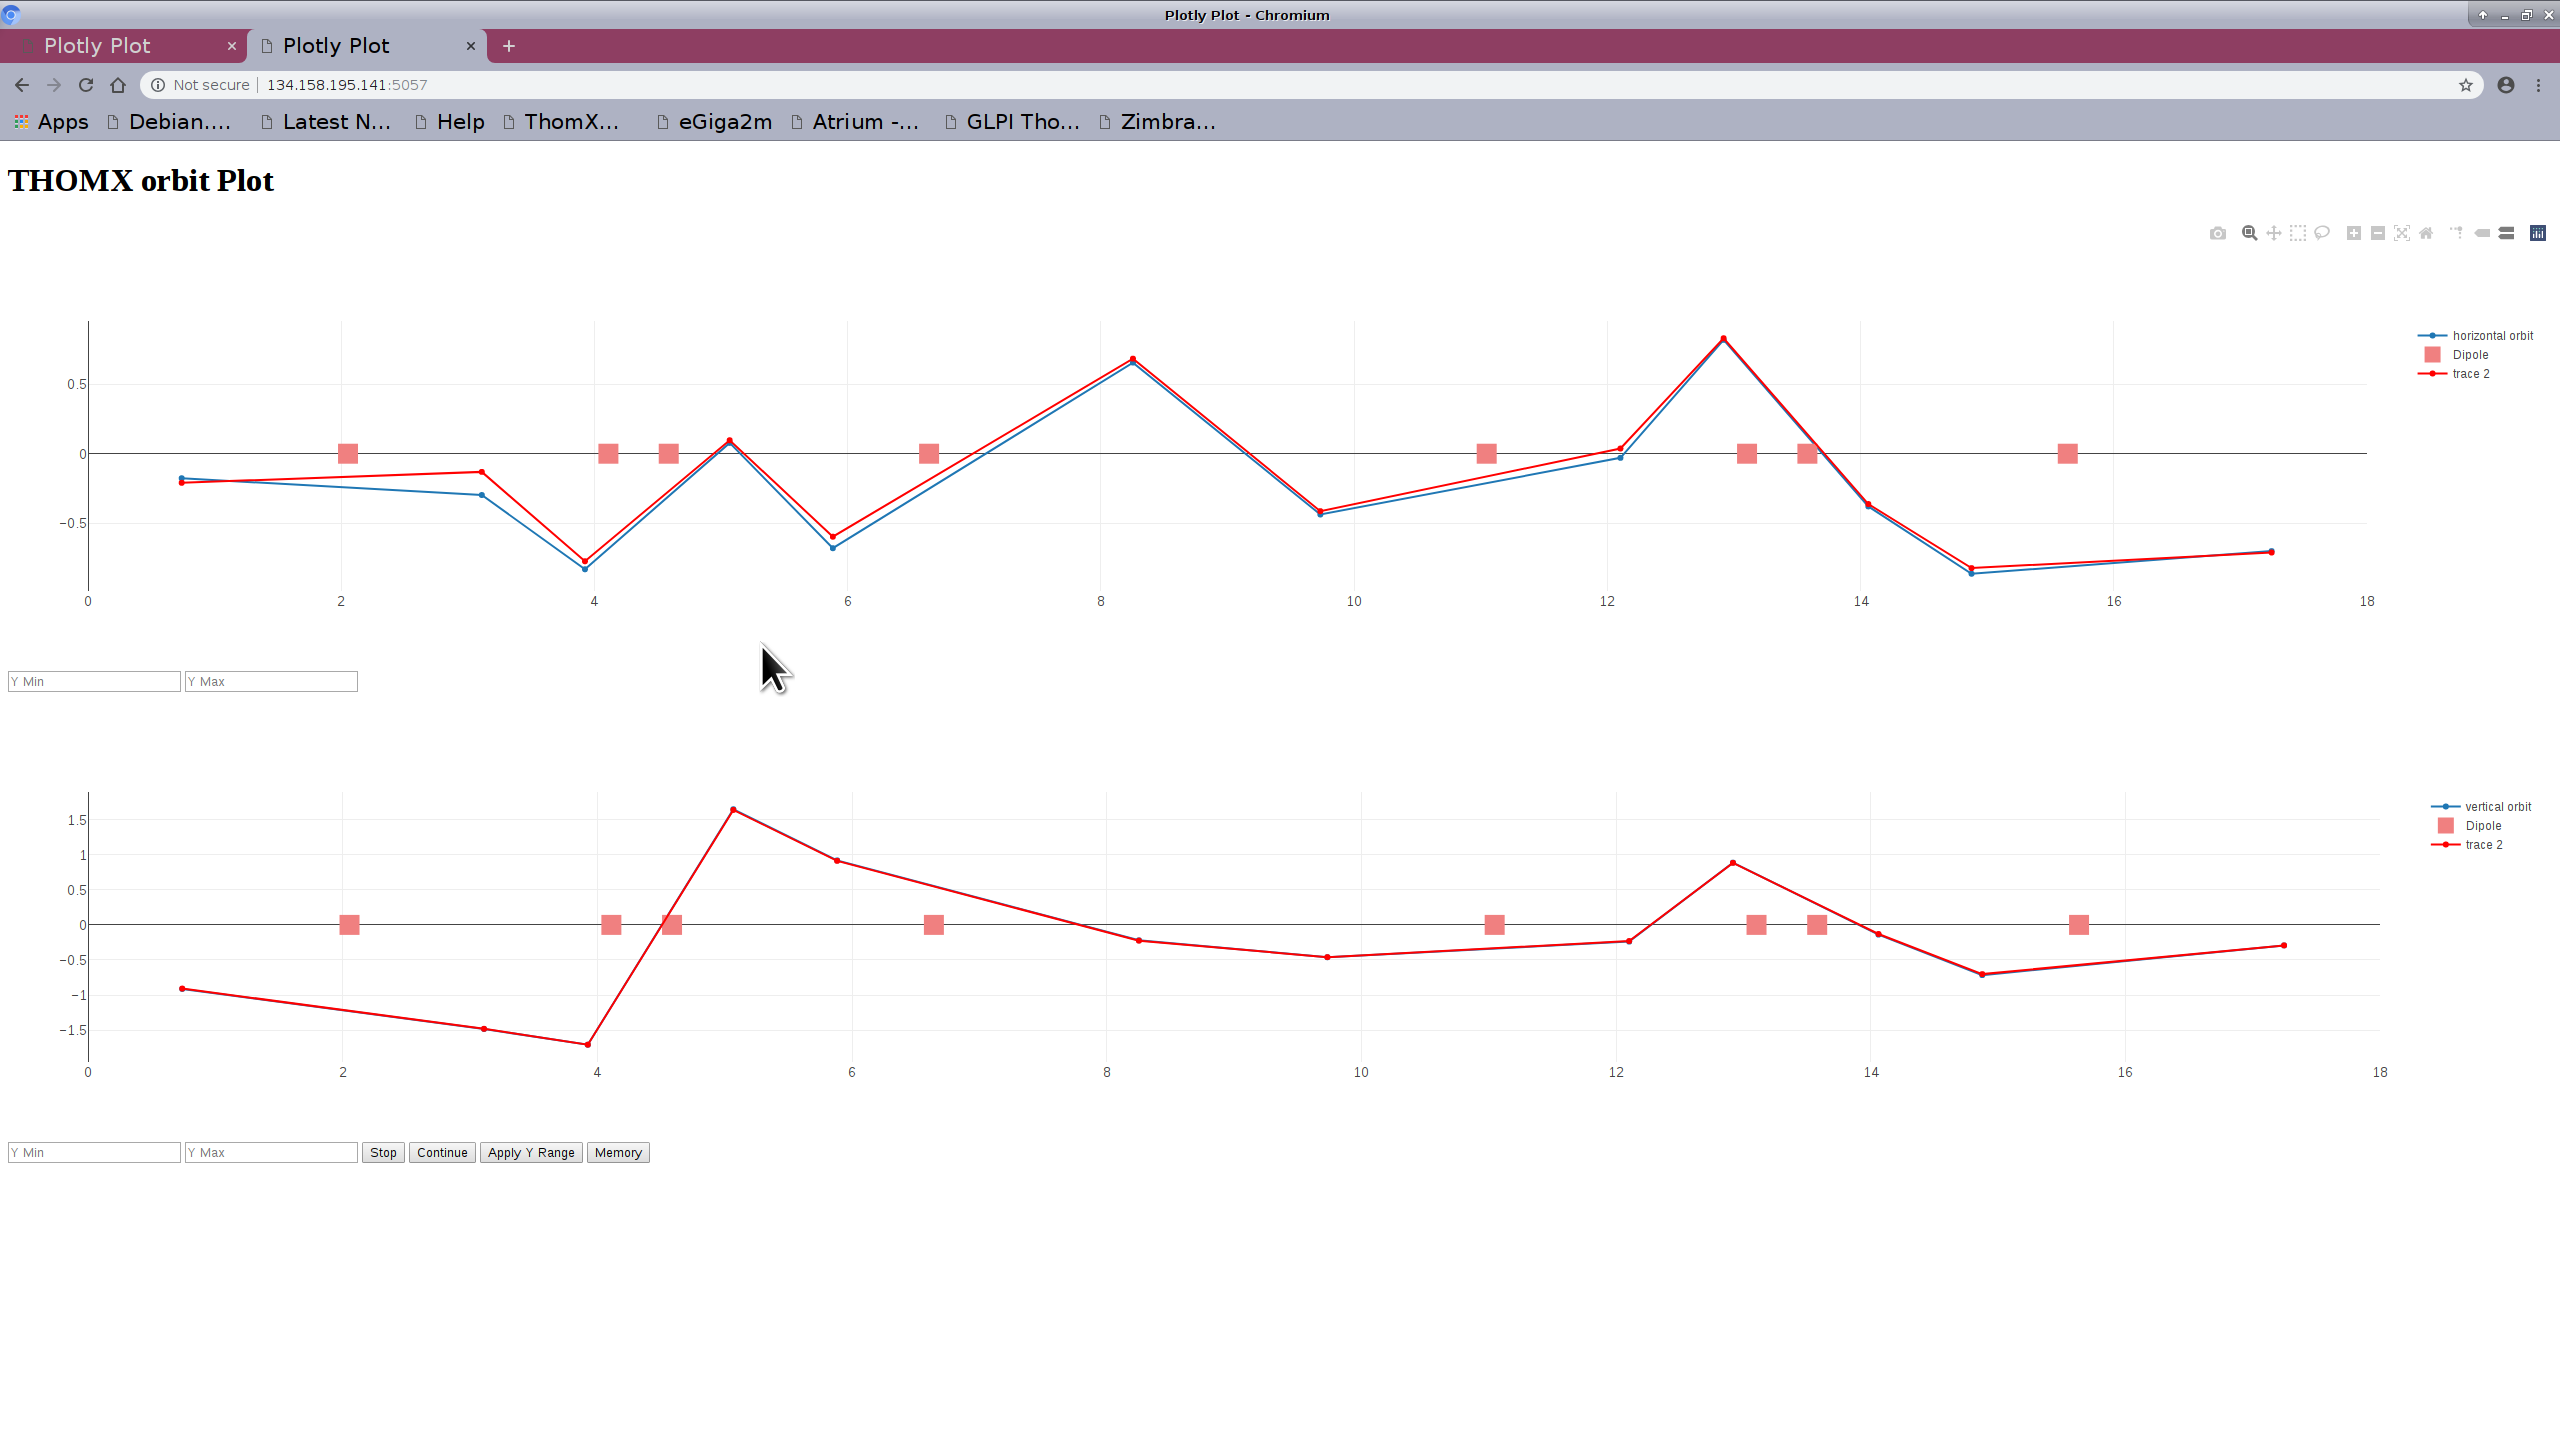Click the Zoom in plus icon

click(x=2353, y=233)
